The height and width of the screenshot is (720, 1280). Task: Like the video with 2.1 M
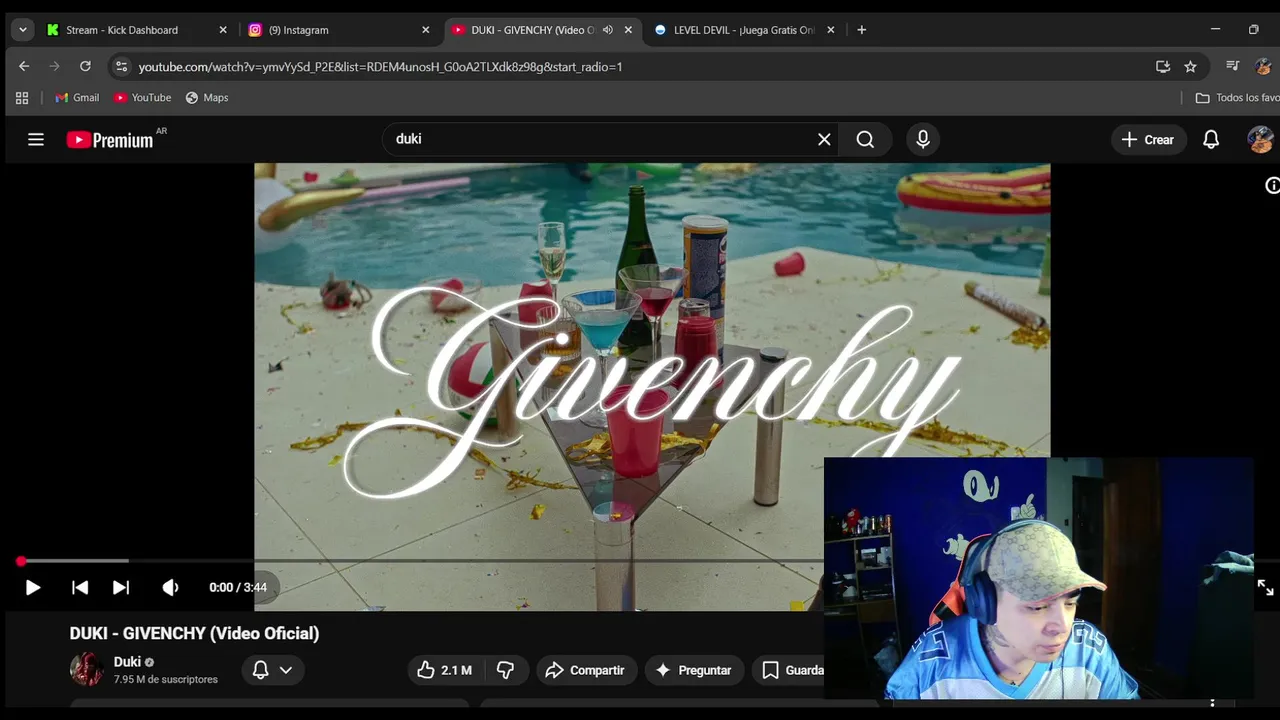445,670
